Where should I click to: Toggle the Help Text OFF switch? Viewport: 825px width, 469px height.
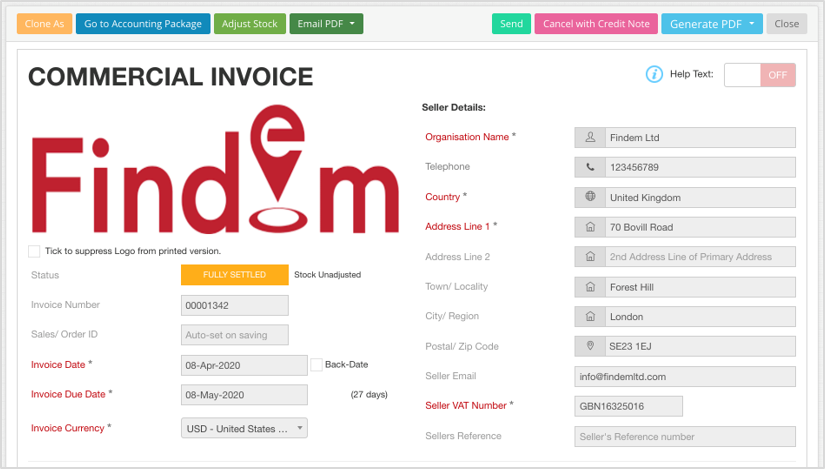[760, 75]
